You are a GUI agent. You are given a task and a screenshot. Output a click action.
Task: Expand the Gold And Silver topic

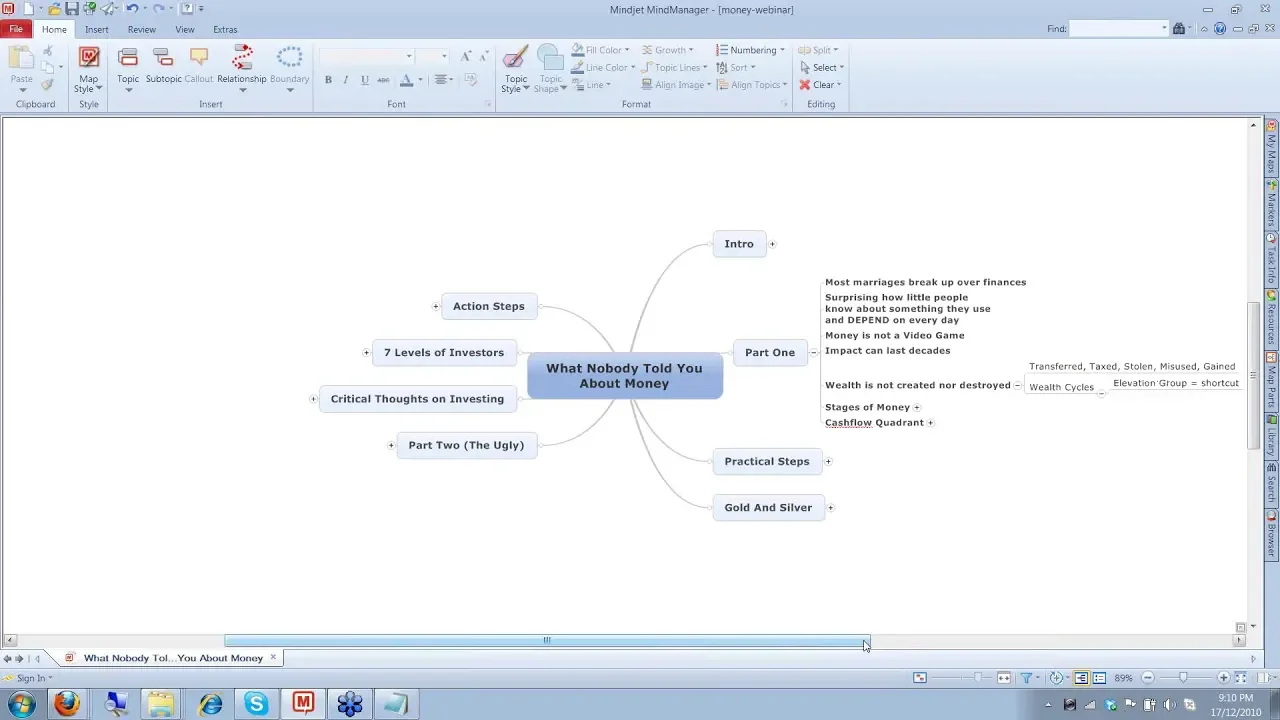coord(830,508)
